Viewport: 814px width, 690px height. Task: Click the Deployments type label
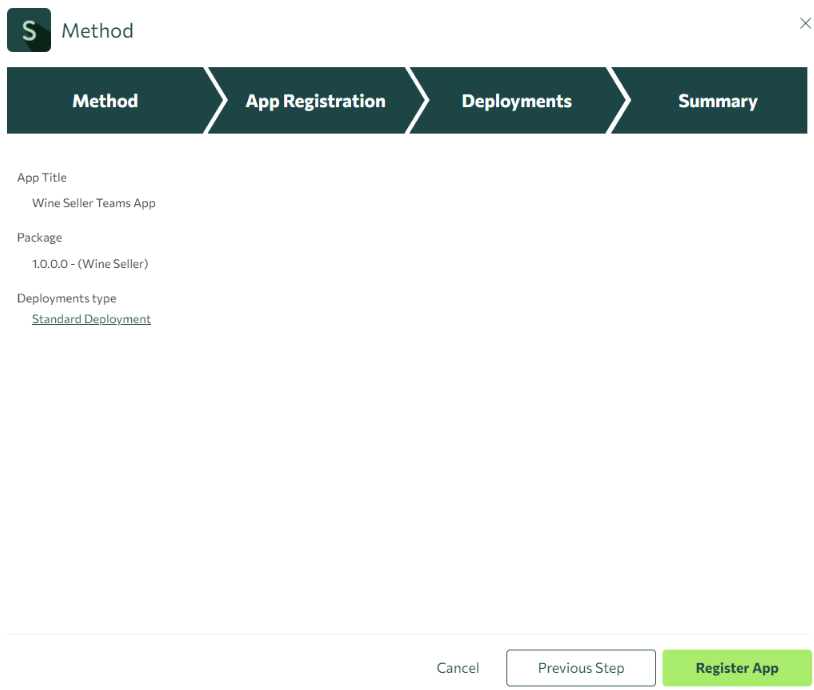pos(66,298)
